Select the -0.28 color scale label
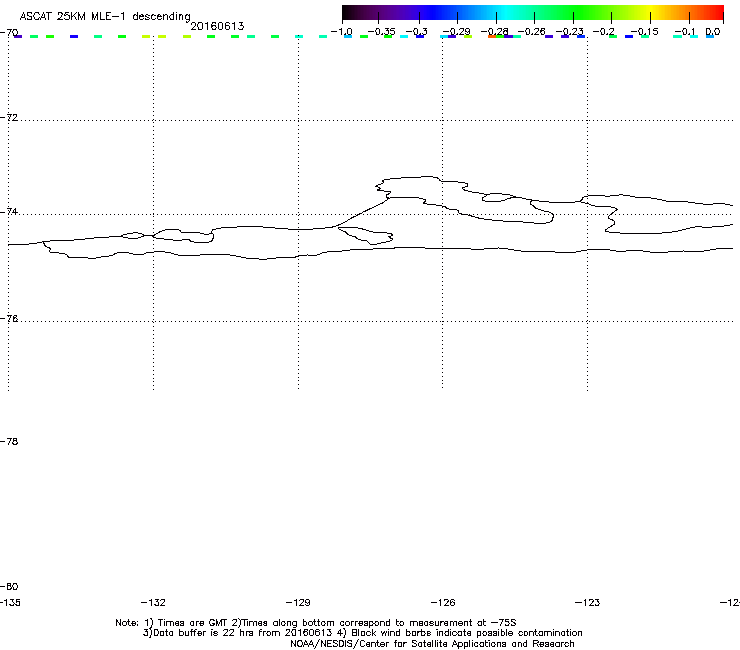 coord(494,32)
